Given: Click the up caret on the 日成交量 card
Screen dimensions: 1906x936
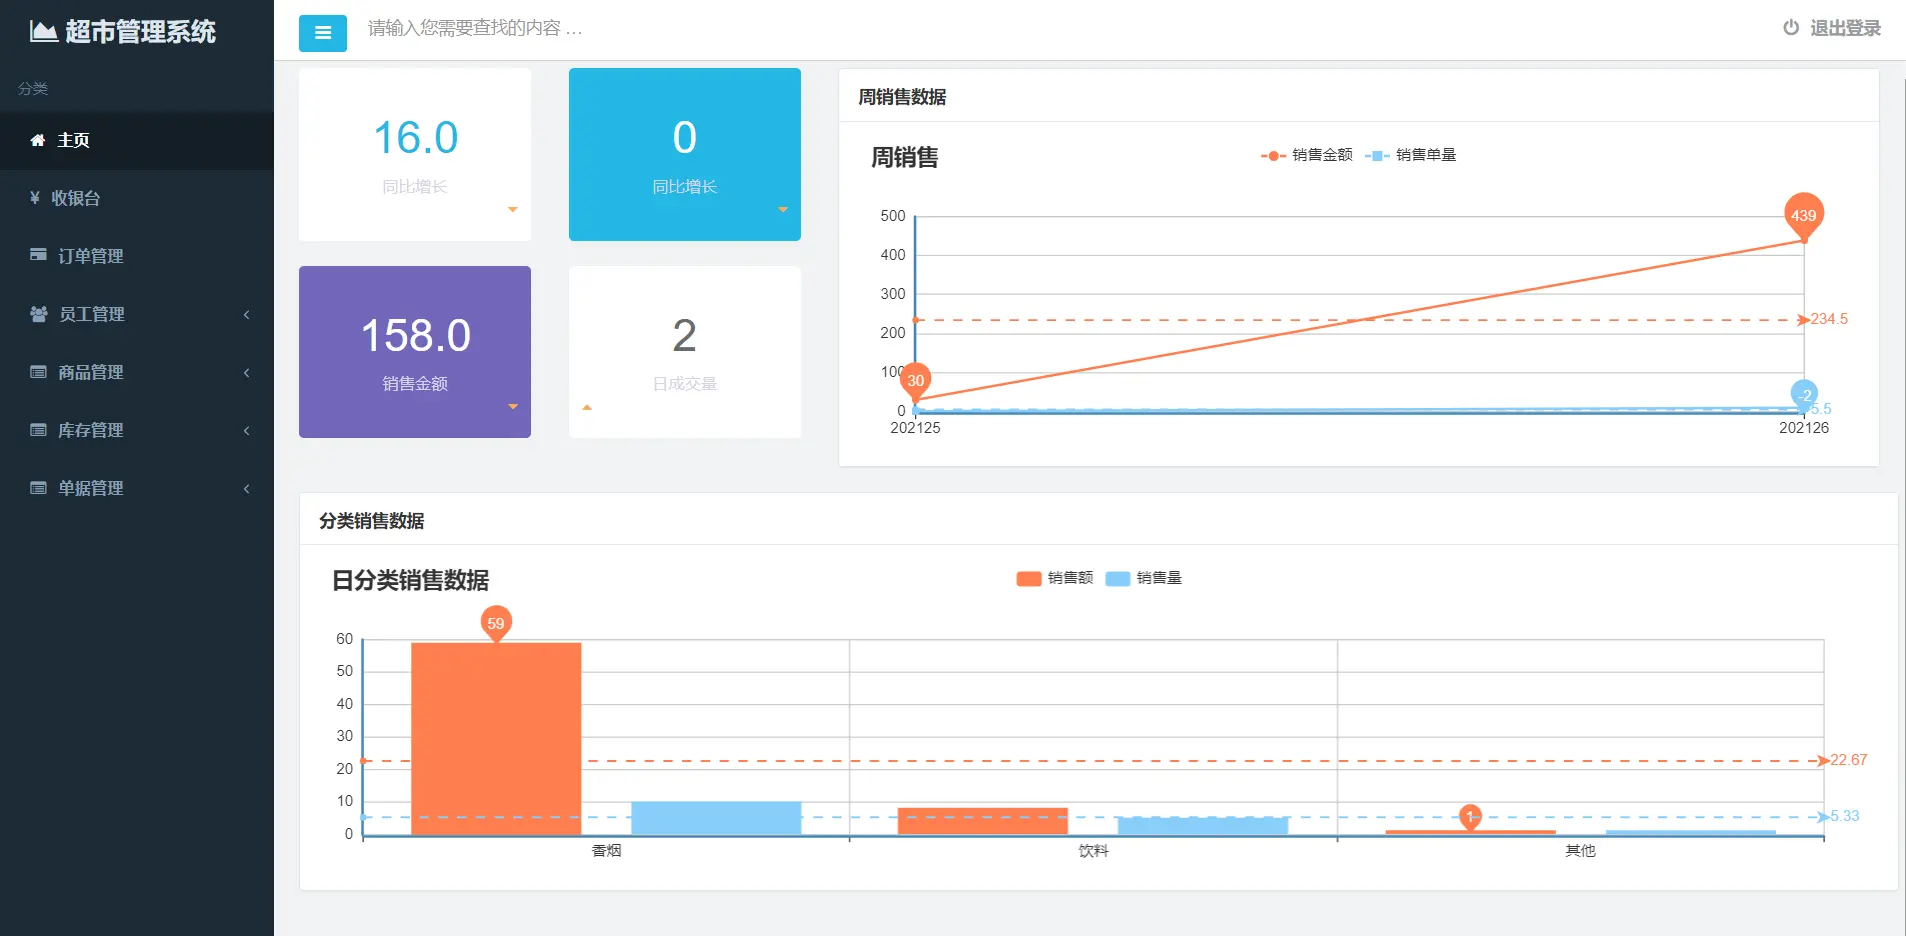Looking at the screenshot, I should coord(587,407).
